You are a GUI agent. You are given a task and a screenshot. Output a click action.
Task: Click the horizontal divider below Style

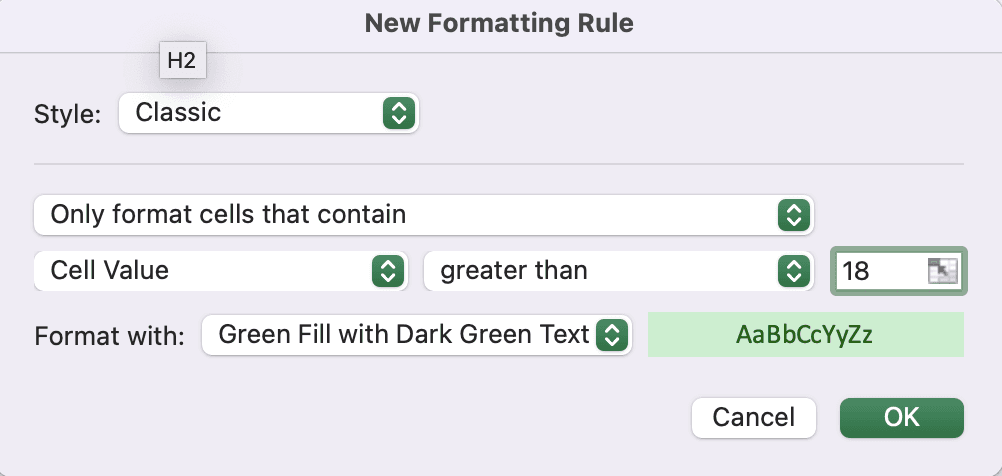500,163
